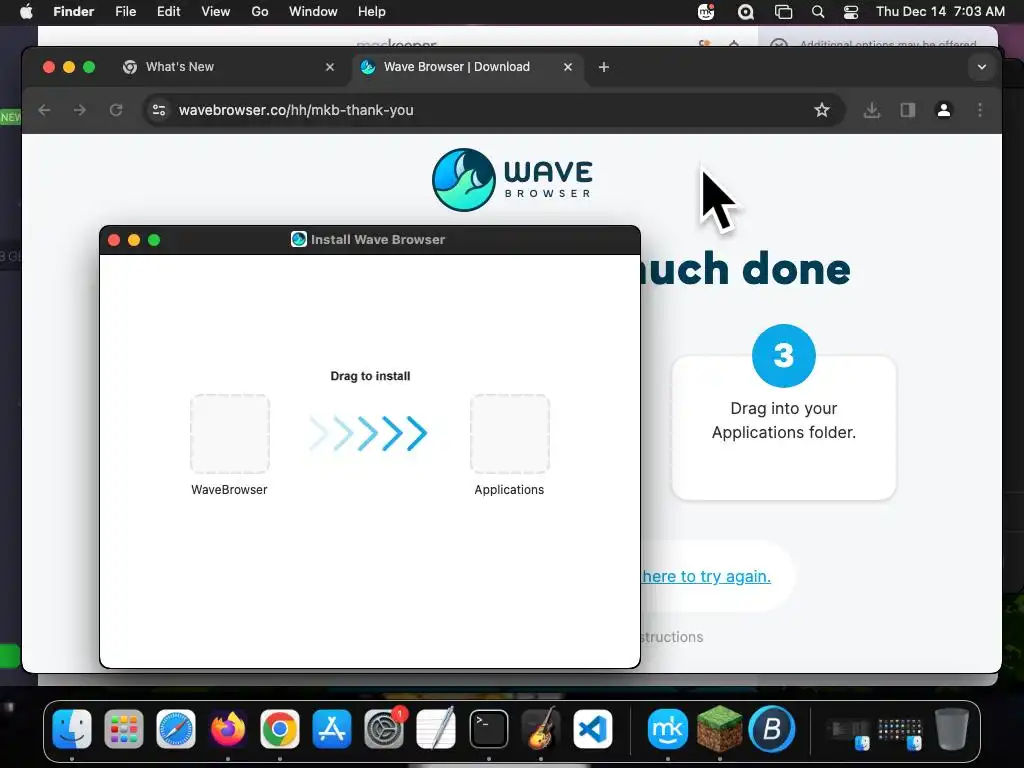
Task: Launch Terminal from the dock
Action: click(488, 729)
